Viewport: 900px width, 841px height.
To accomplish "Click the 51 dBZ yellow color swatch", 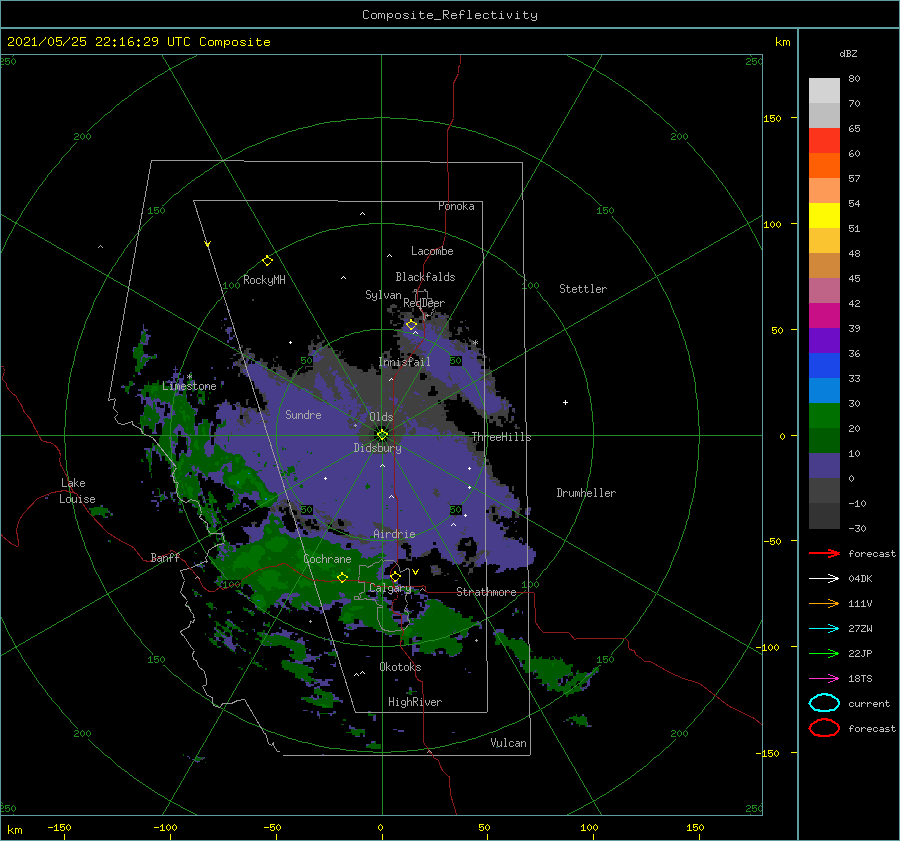I will pyautogui.click(x=824, y=215).
